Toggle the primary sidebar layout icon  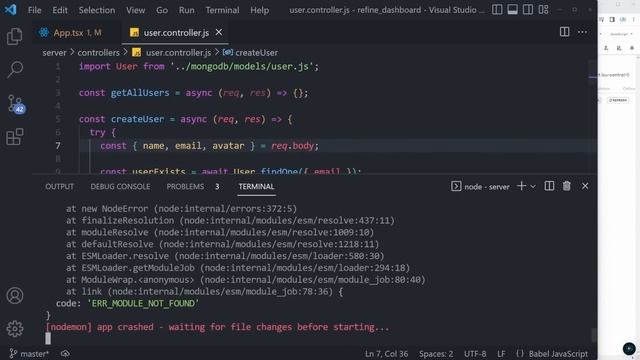497,9
